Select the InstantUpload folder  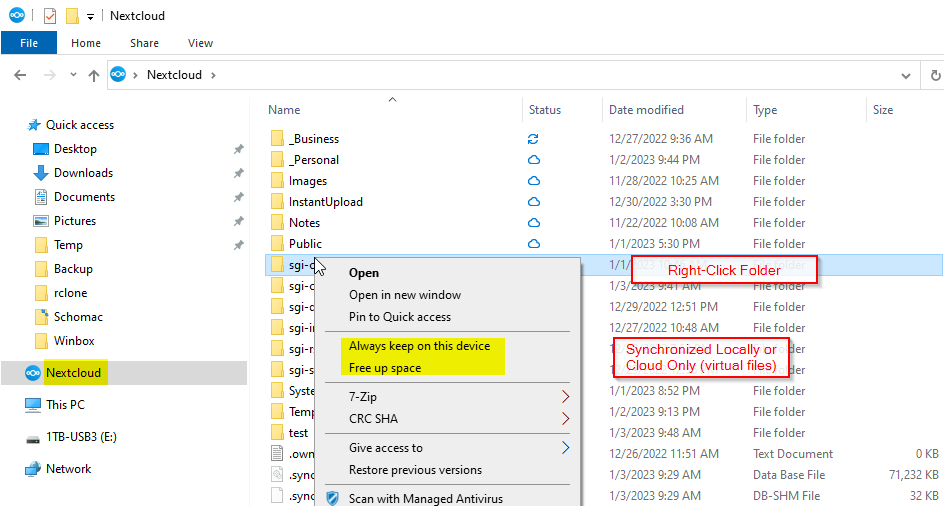tap(326, 202)
